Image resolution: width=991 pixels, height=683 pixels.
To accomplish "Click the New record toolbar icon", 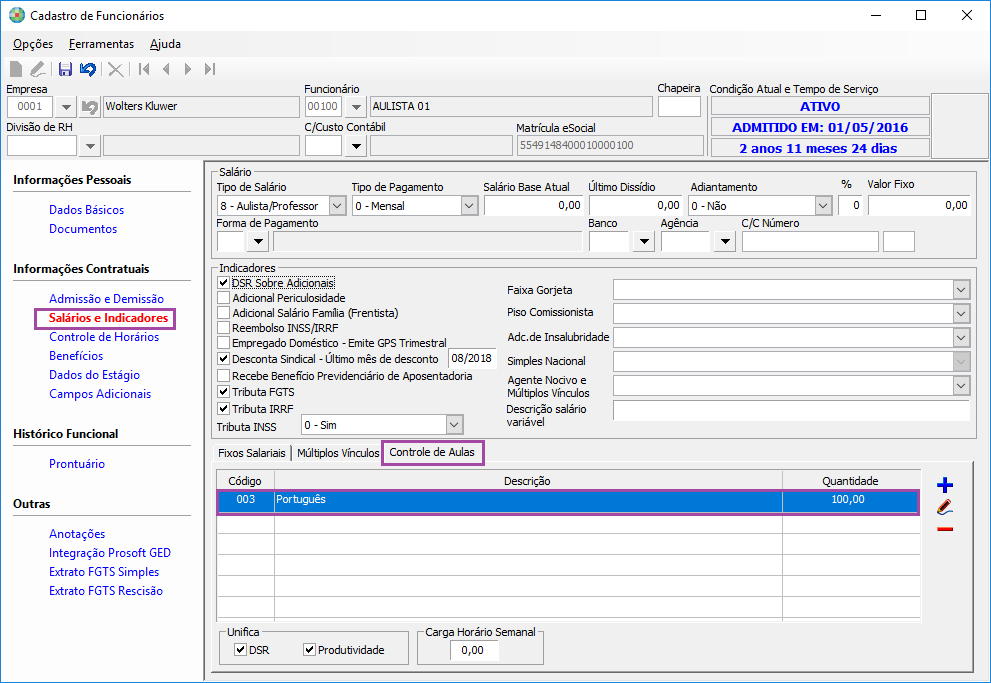I will click(16, 69).
